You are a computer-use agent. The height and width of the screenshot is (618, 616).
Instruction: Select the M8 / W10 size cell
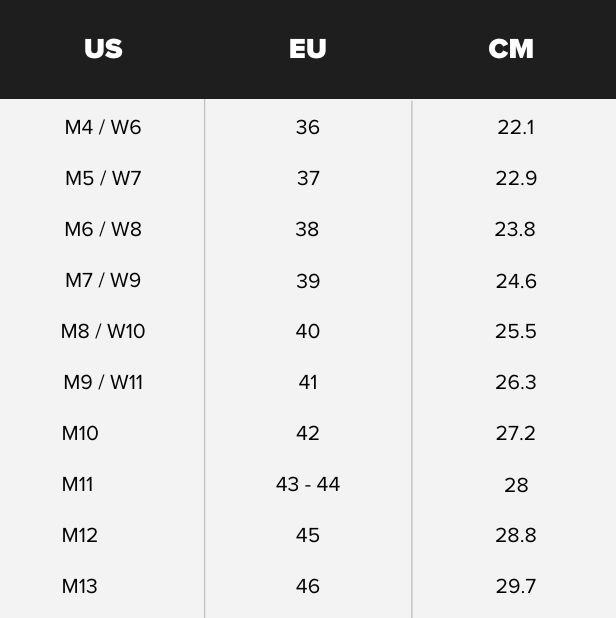click(x=103, y=331)
